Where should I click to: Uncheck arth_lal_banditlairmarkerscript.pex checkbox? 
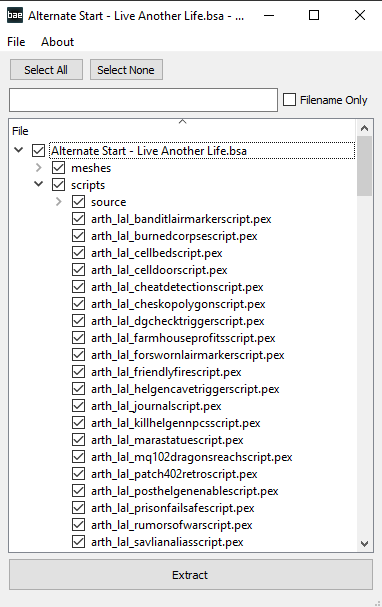79,219
